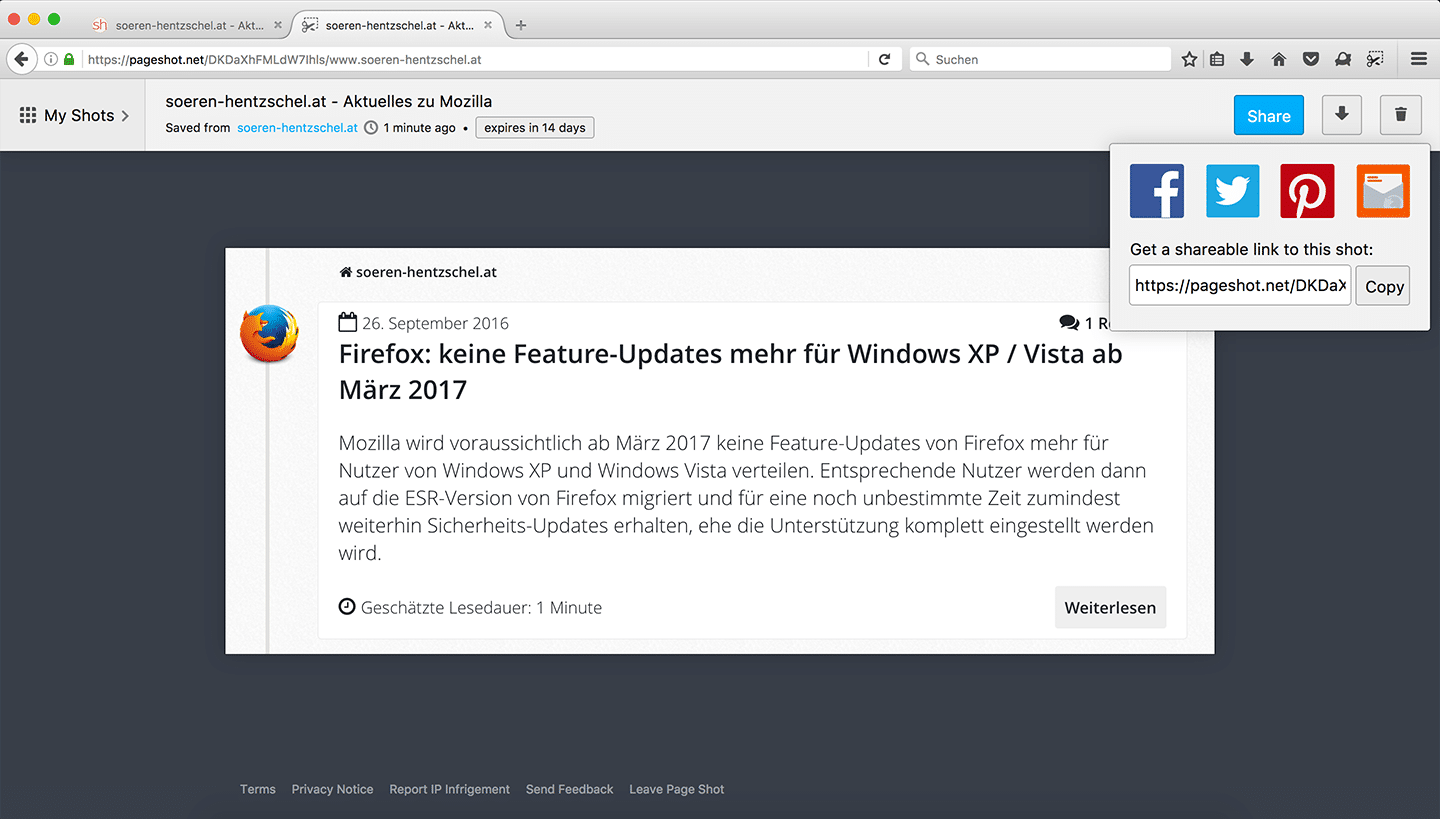Click the browser back arrow
This screenshot has height=819, width=1440.
click(21, 59)
